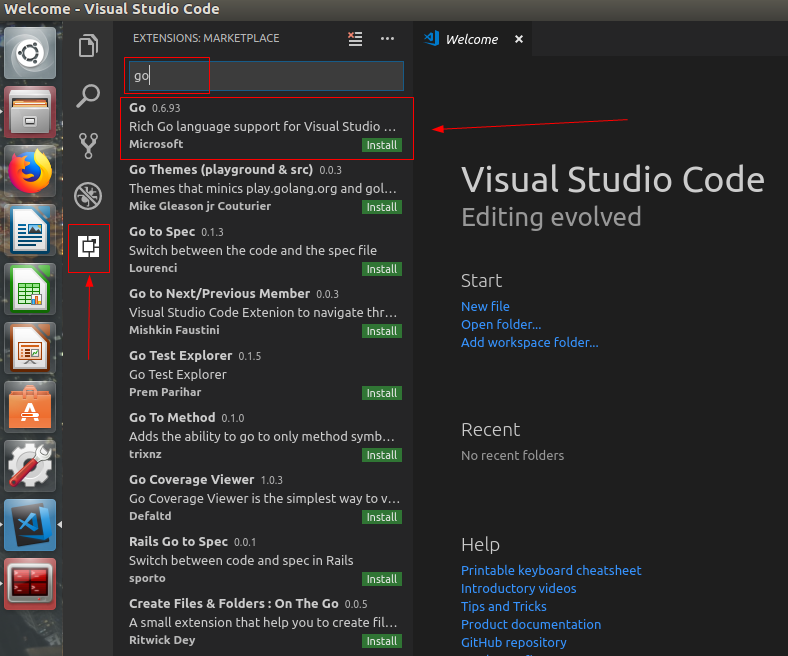Click Add workspace folder link

(x=529, y=342)
